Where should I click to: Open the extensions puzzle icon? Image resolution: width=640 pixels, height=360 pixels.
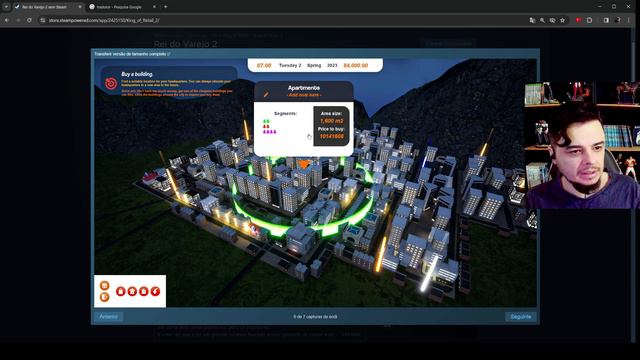coord(589,20)
